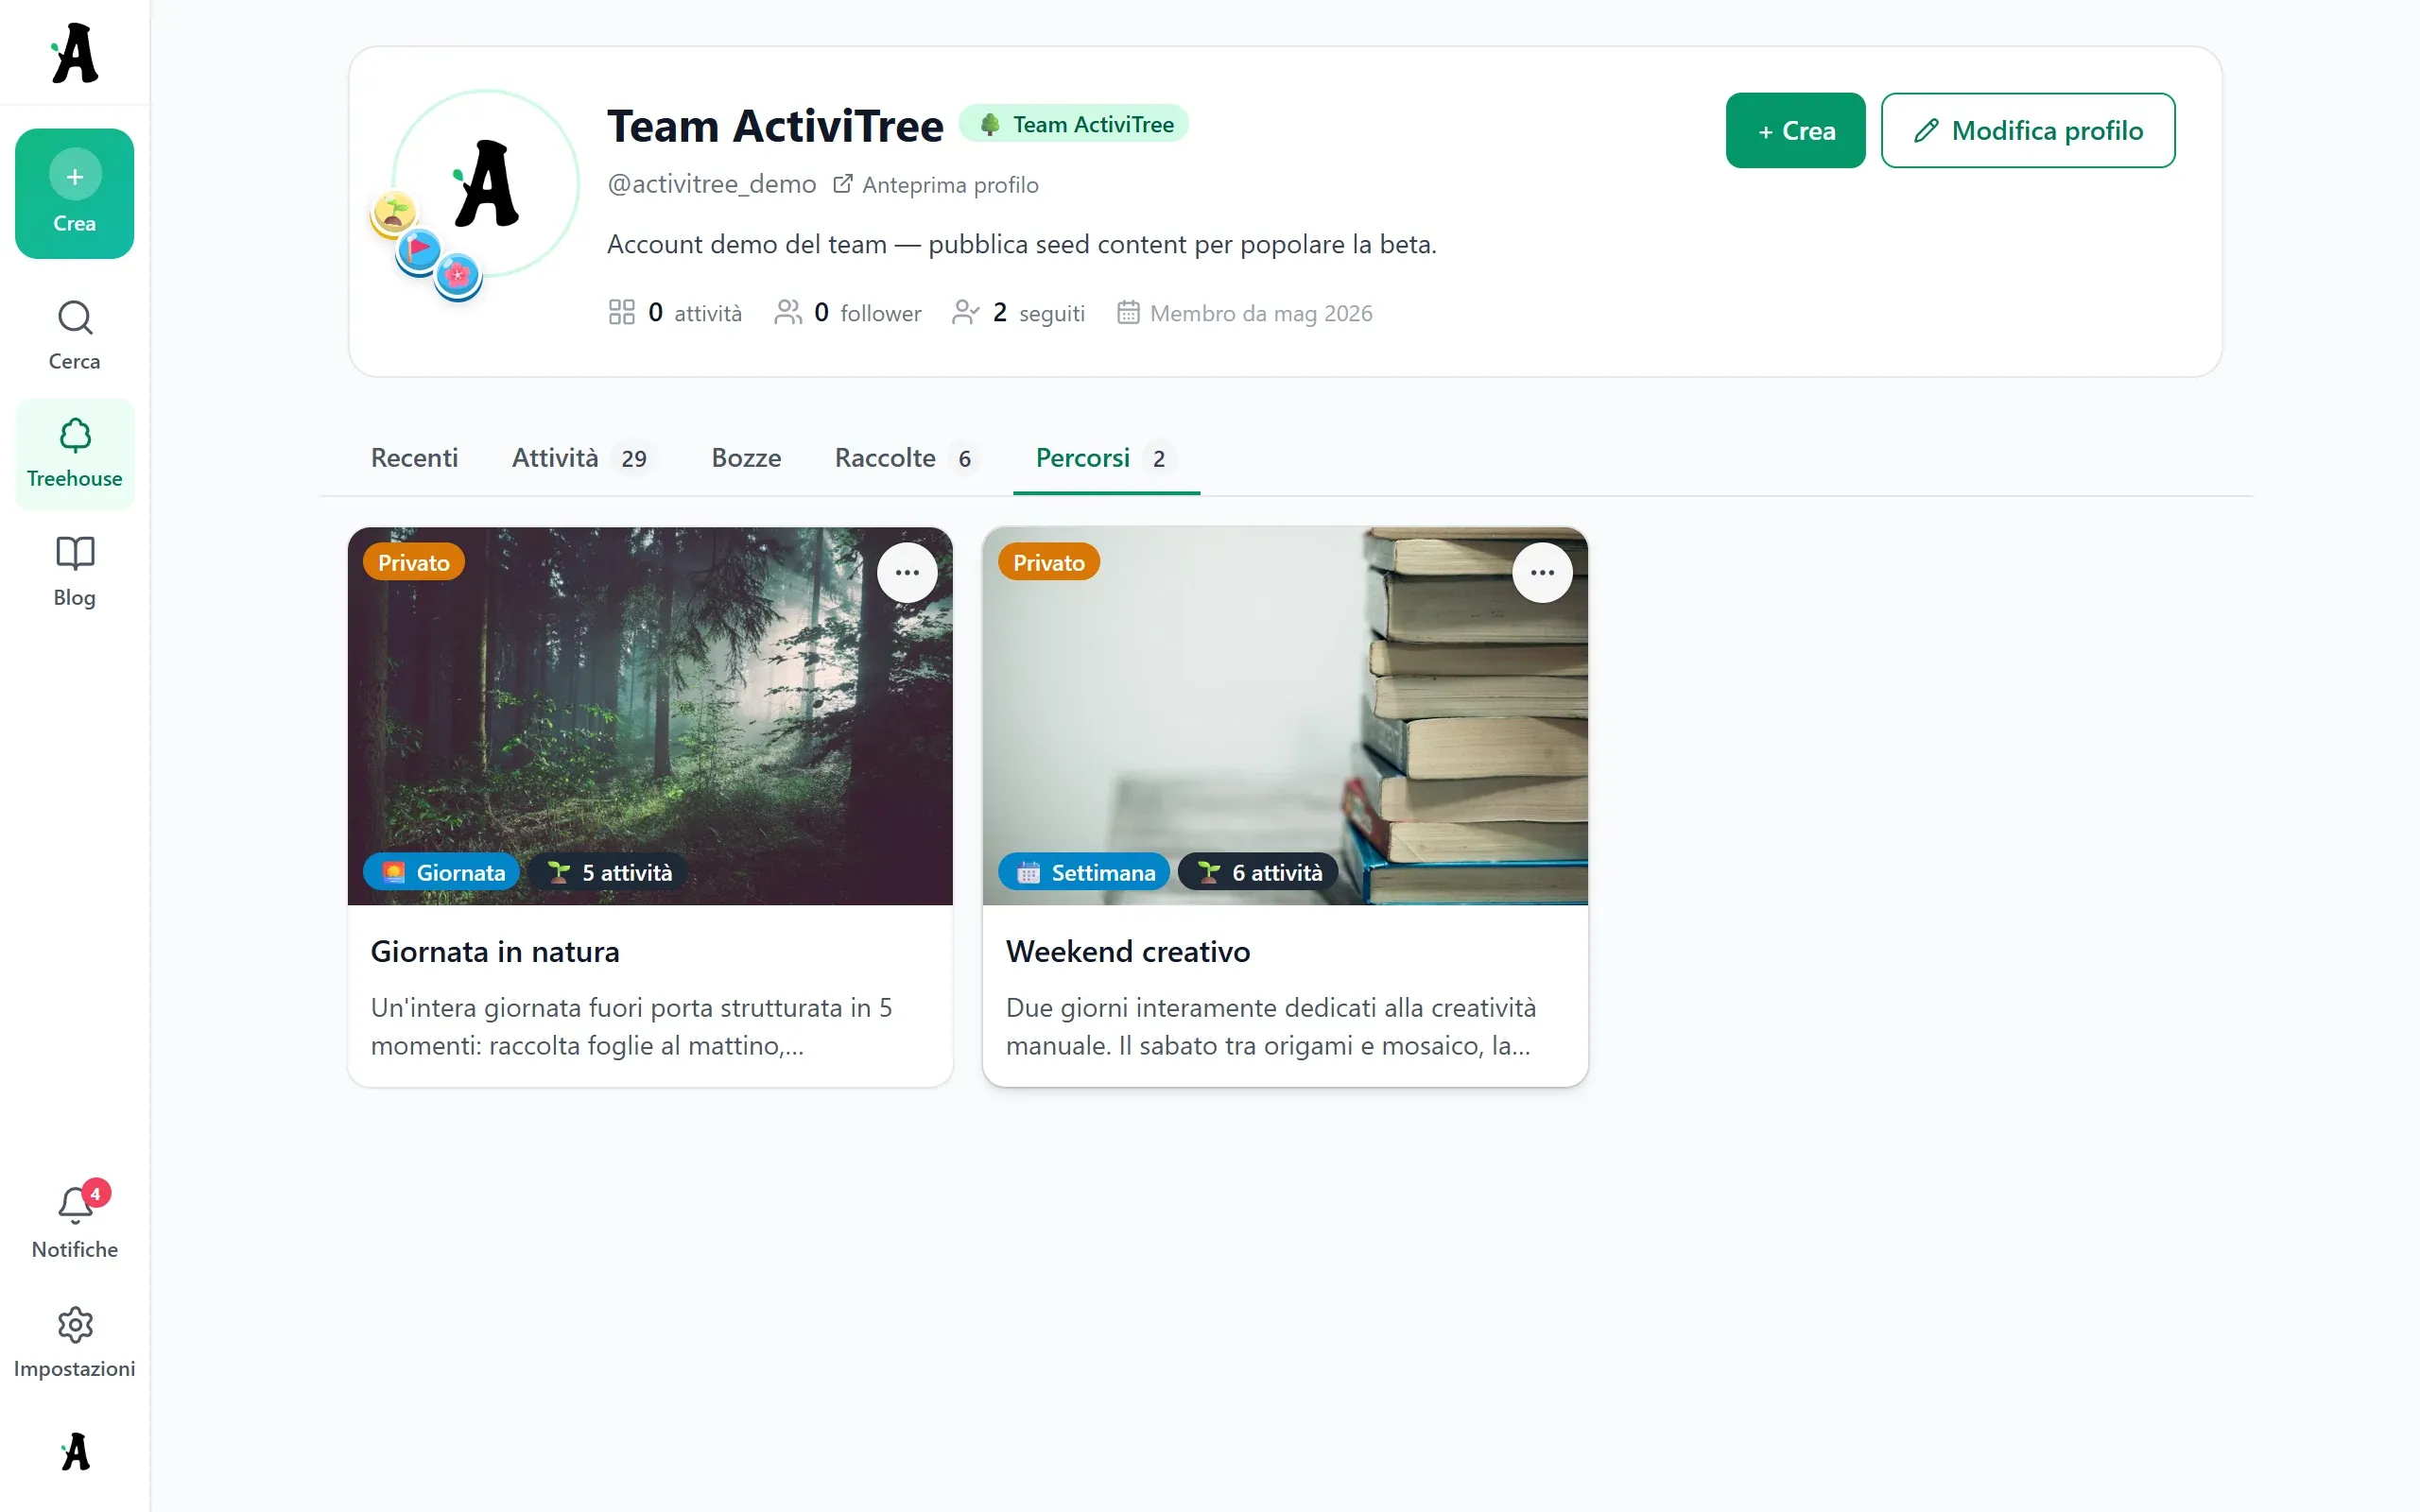Switch to the Bozze tab
Image resolution: width=2420 pixels, height=1512 pixels.
(746, 458)
